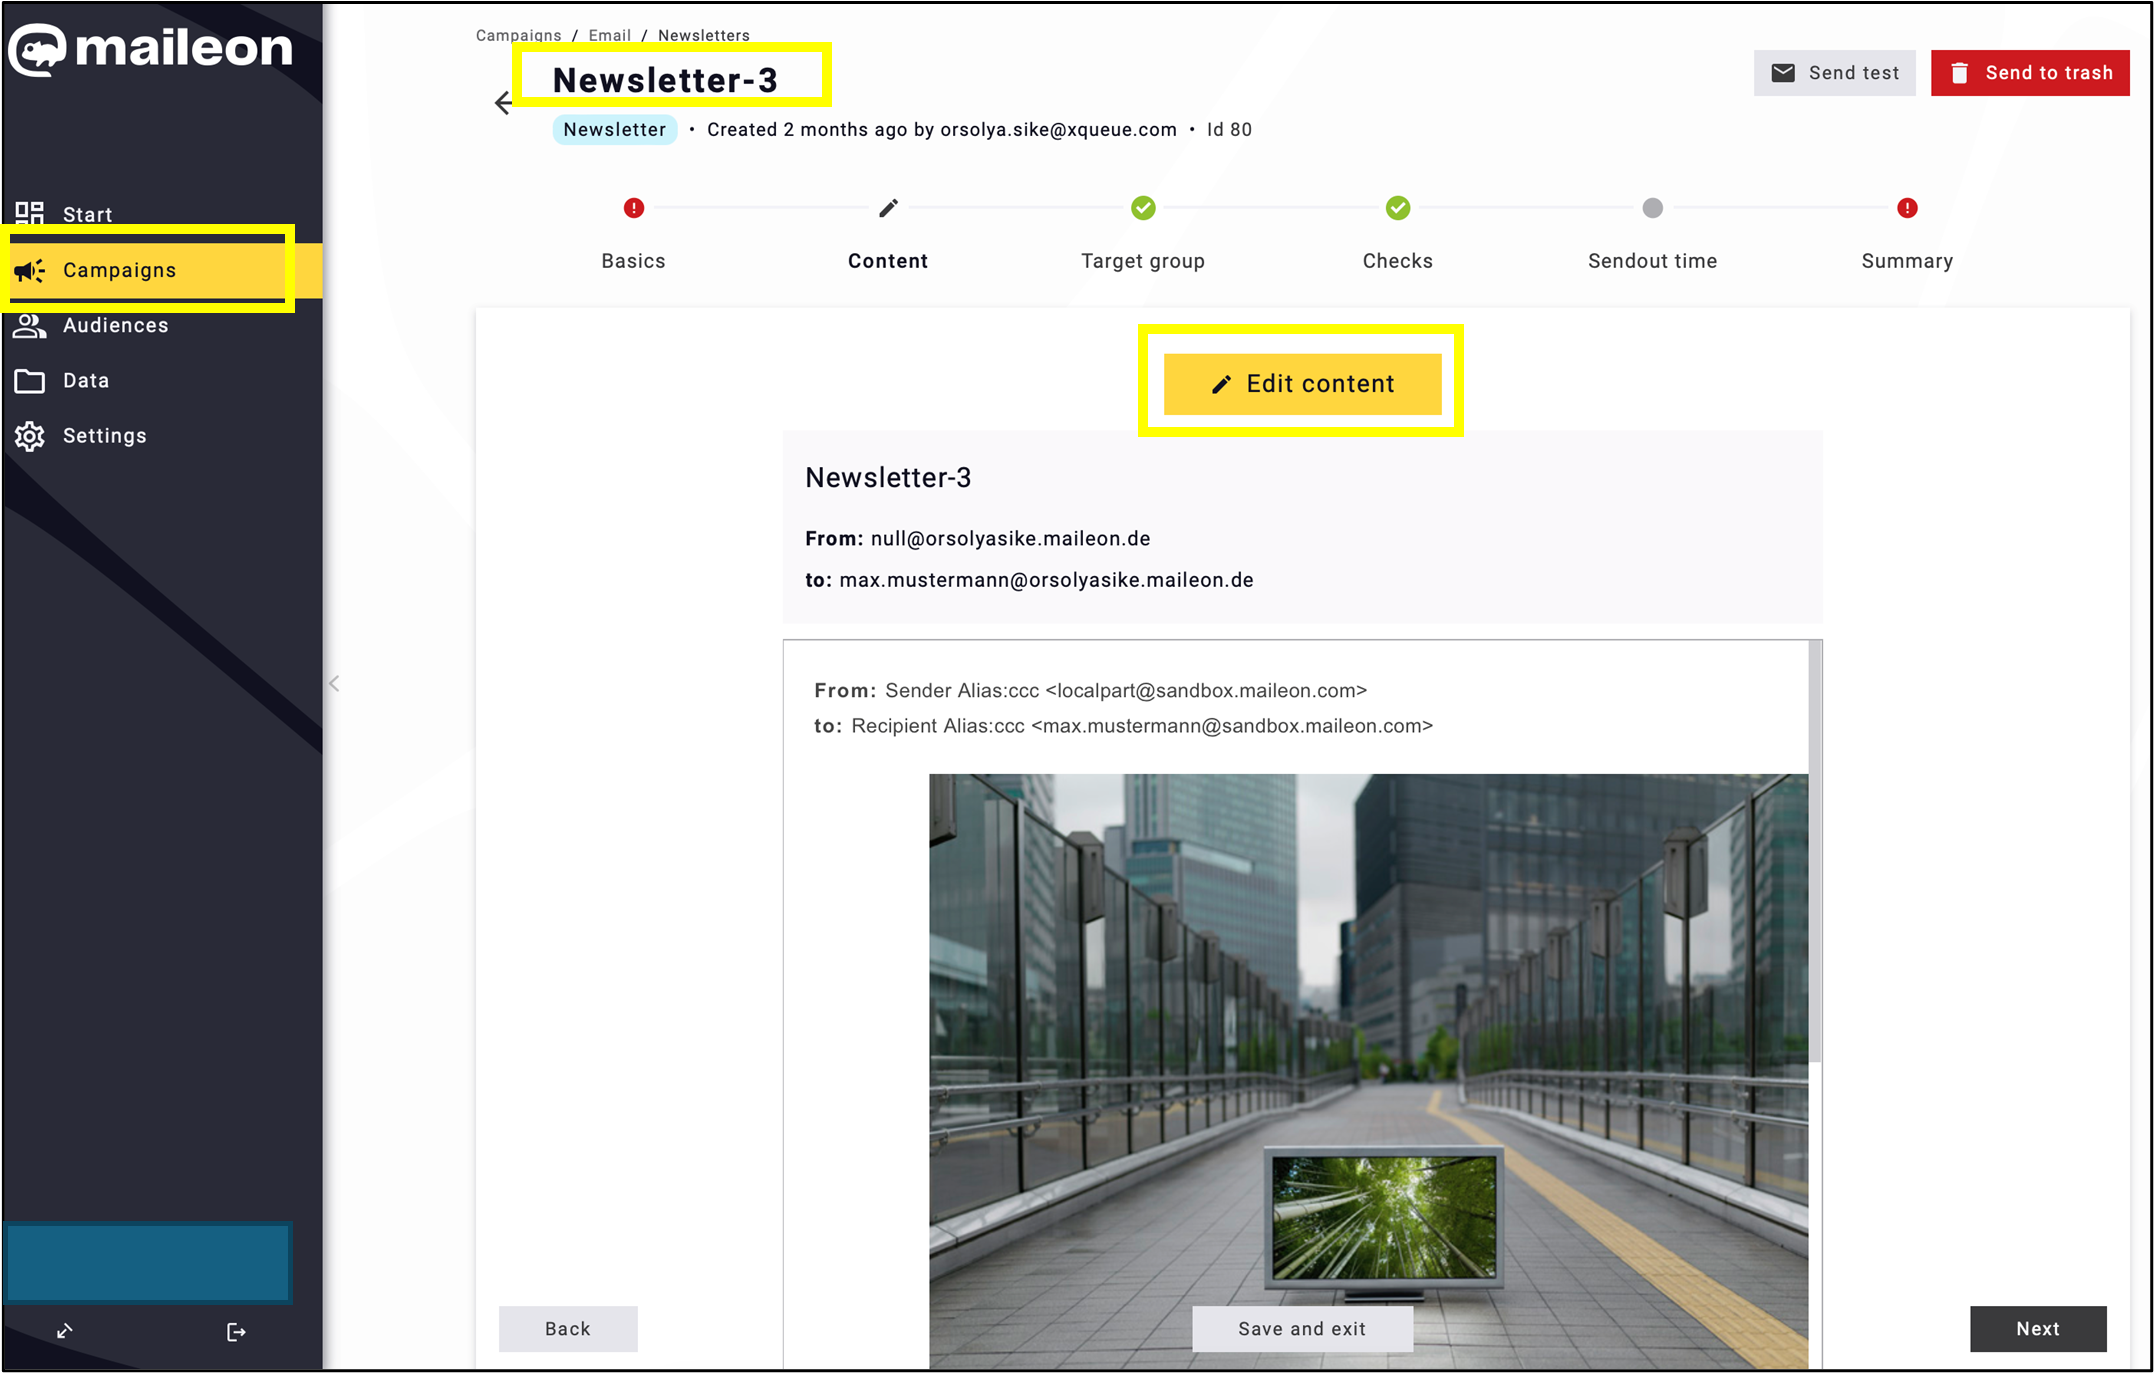Click the Summary step error indicator

point(1906,208)
